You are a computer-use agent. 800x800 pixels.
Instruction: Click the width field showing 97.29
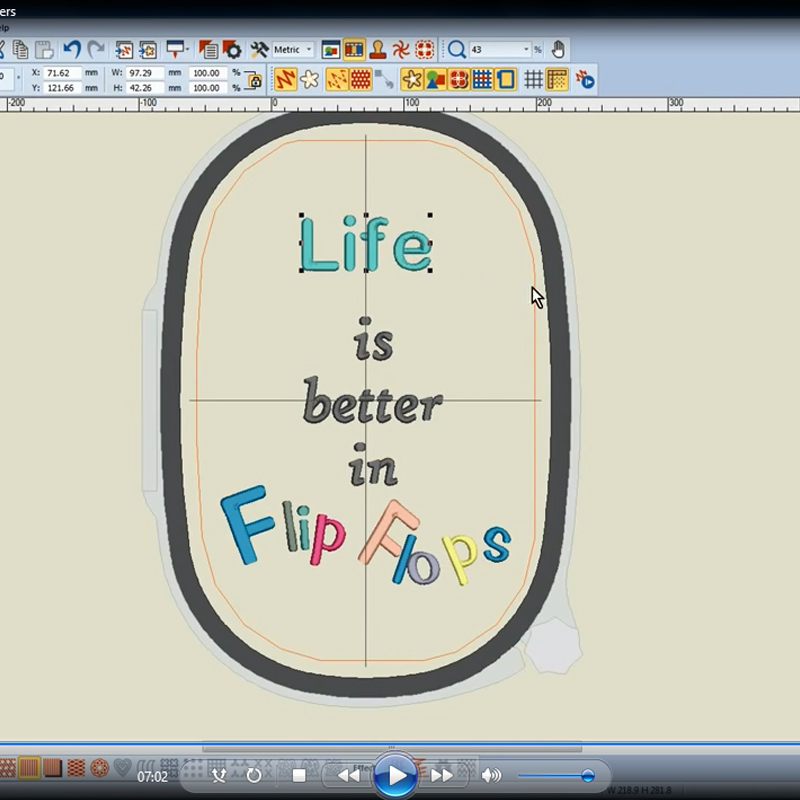pyautogui.click(x=145, y=73)
